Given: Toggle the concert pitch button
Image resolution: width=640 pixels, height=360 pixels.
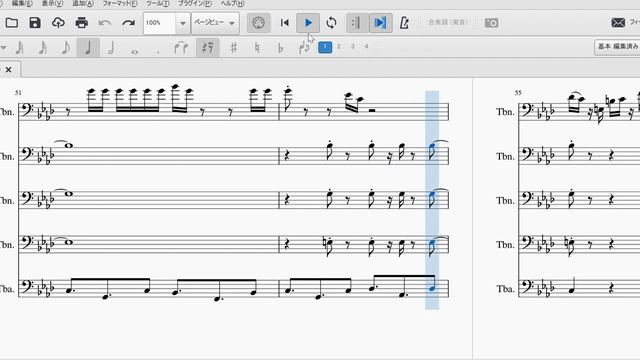Looking at the screenshot, I should point(448,22).
